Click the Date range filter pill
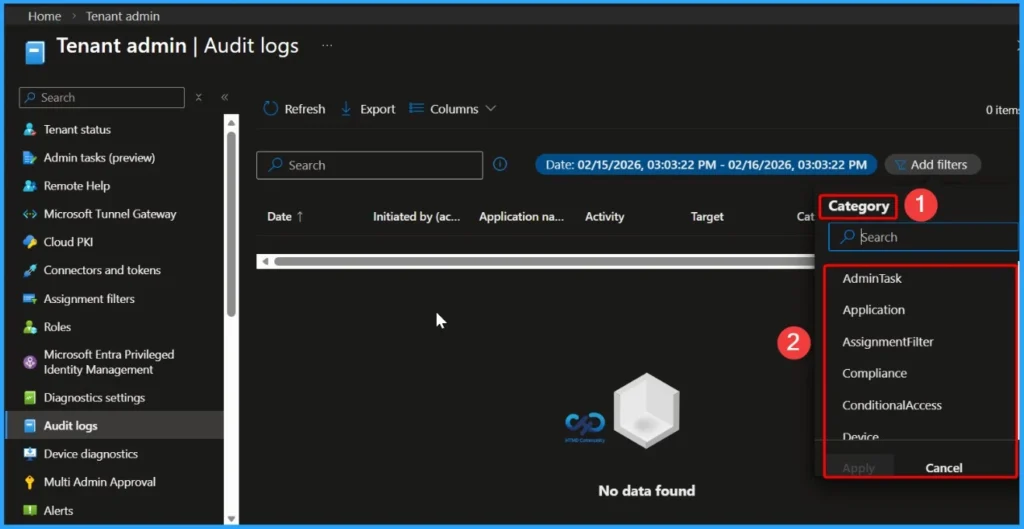This screenshot has height=529, width=1024. (706, 165)
